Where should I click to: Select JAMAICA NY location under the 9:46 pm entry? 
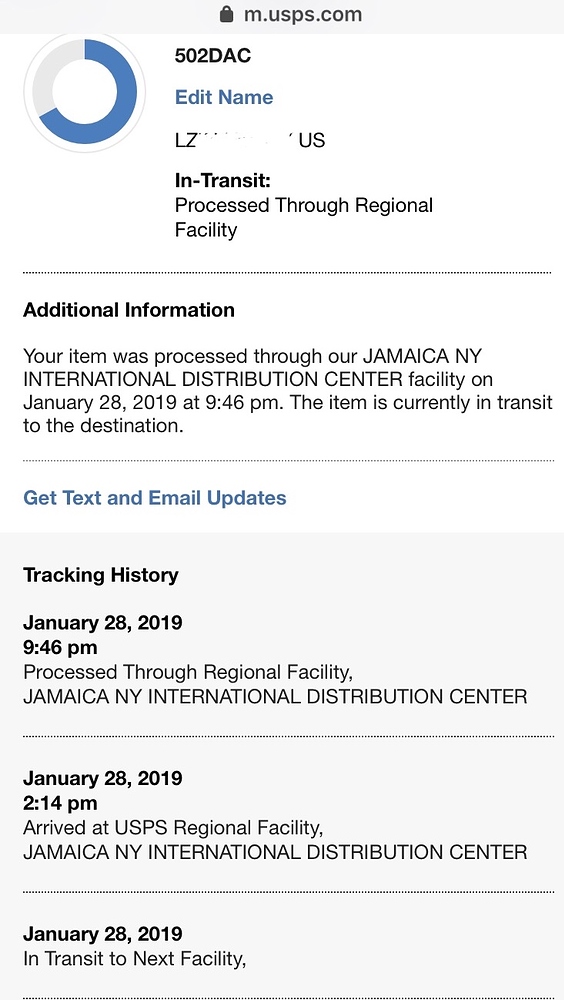275,696
